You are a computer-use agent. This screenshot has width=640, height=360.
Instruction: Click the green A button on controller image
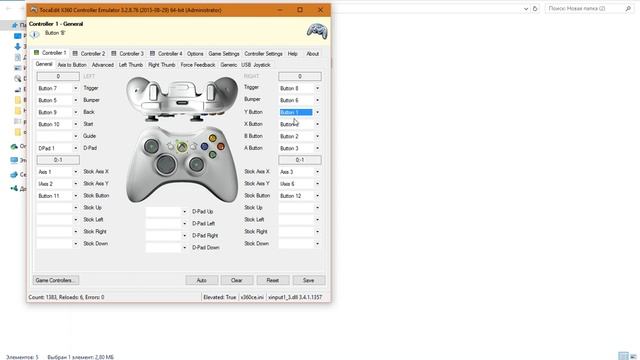pos(213,154)
